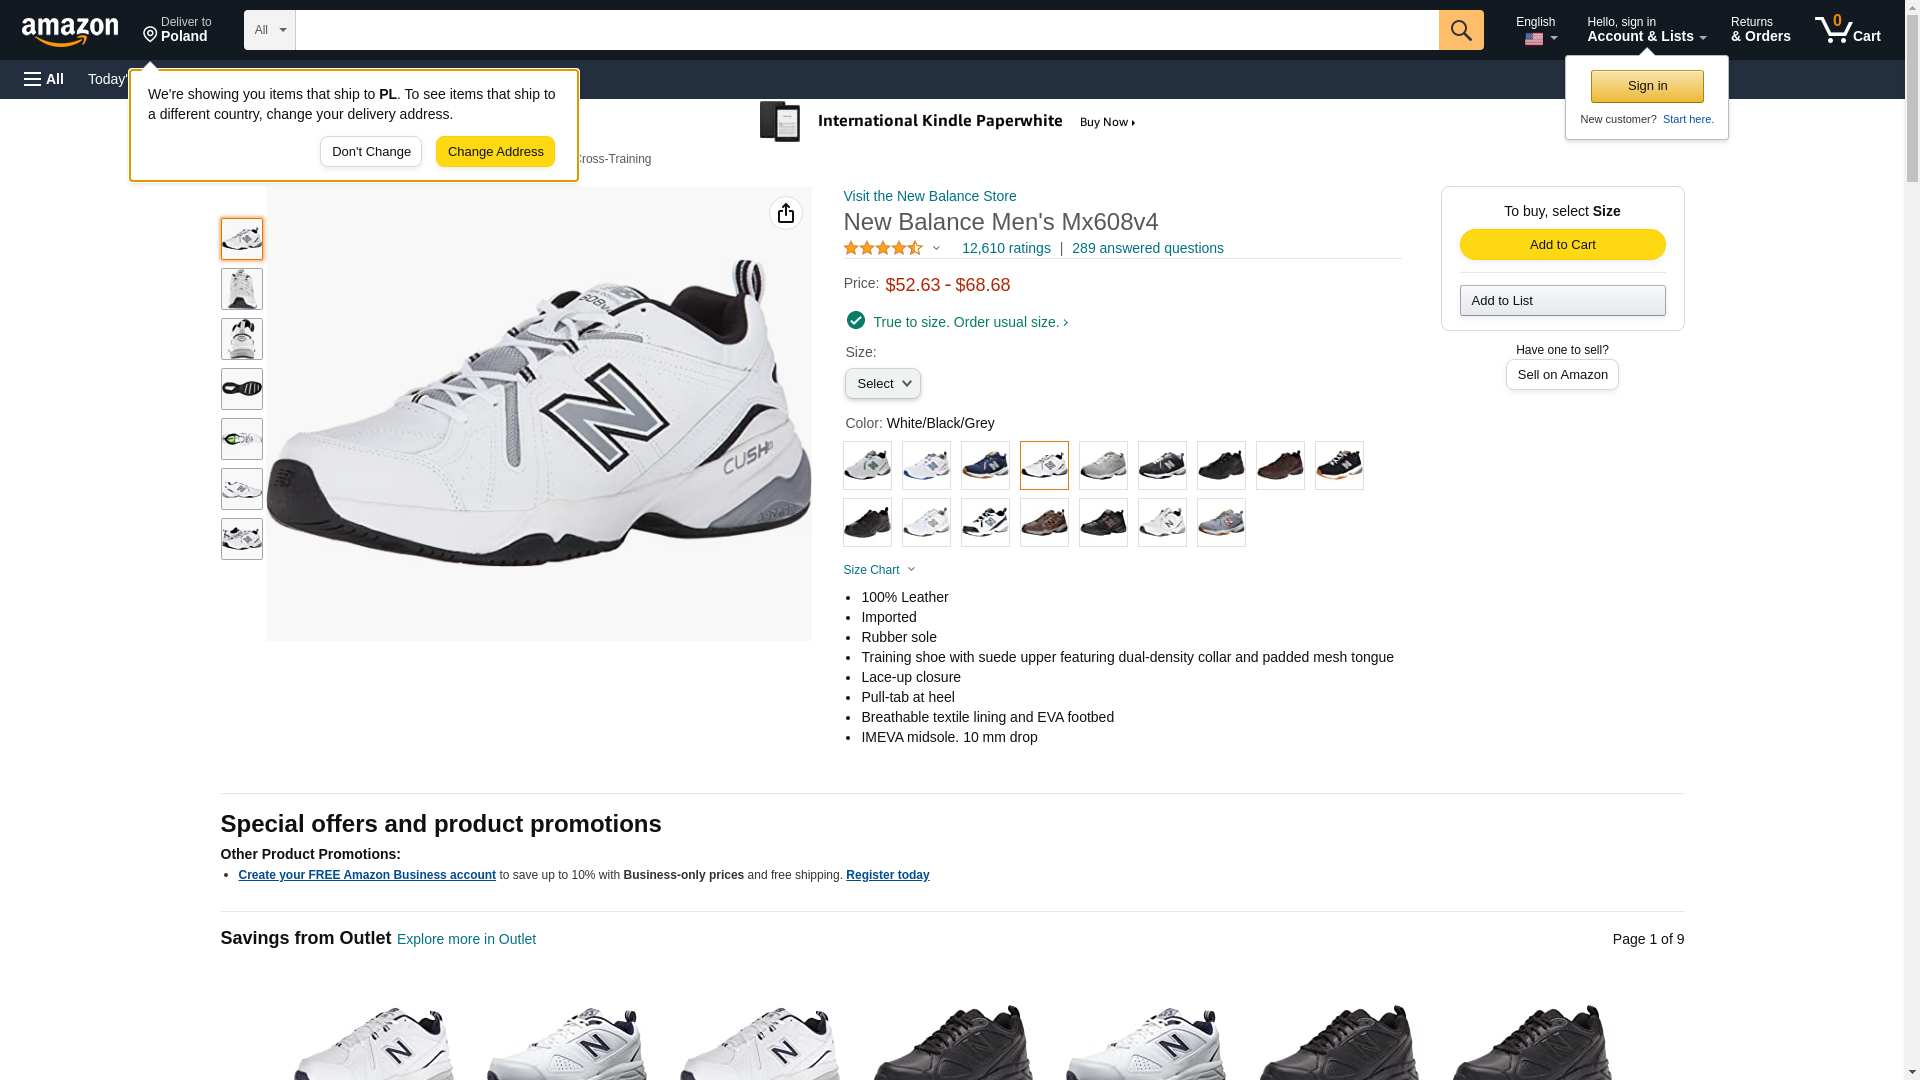Open the shopping cart
The width and height of the screenshot is (1920, 1080).
click(x=1848, y=30)
